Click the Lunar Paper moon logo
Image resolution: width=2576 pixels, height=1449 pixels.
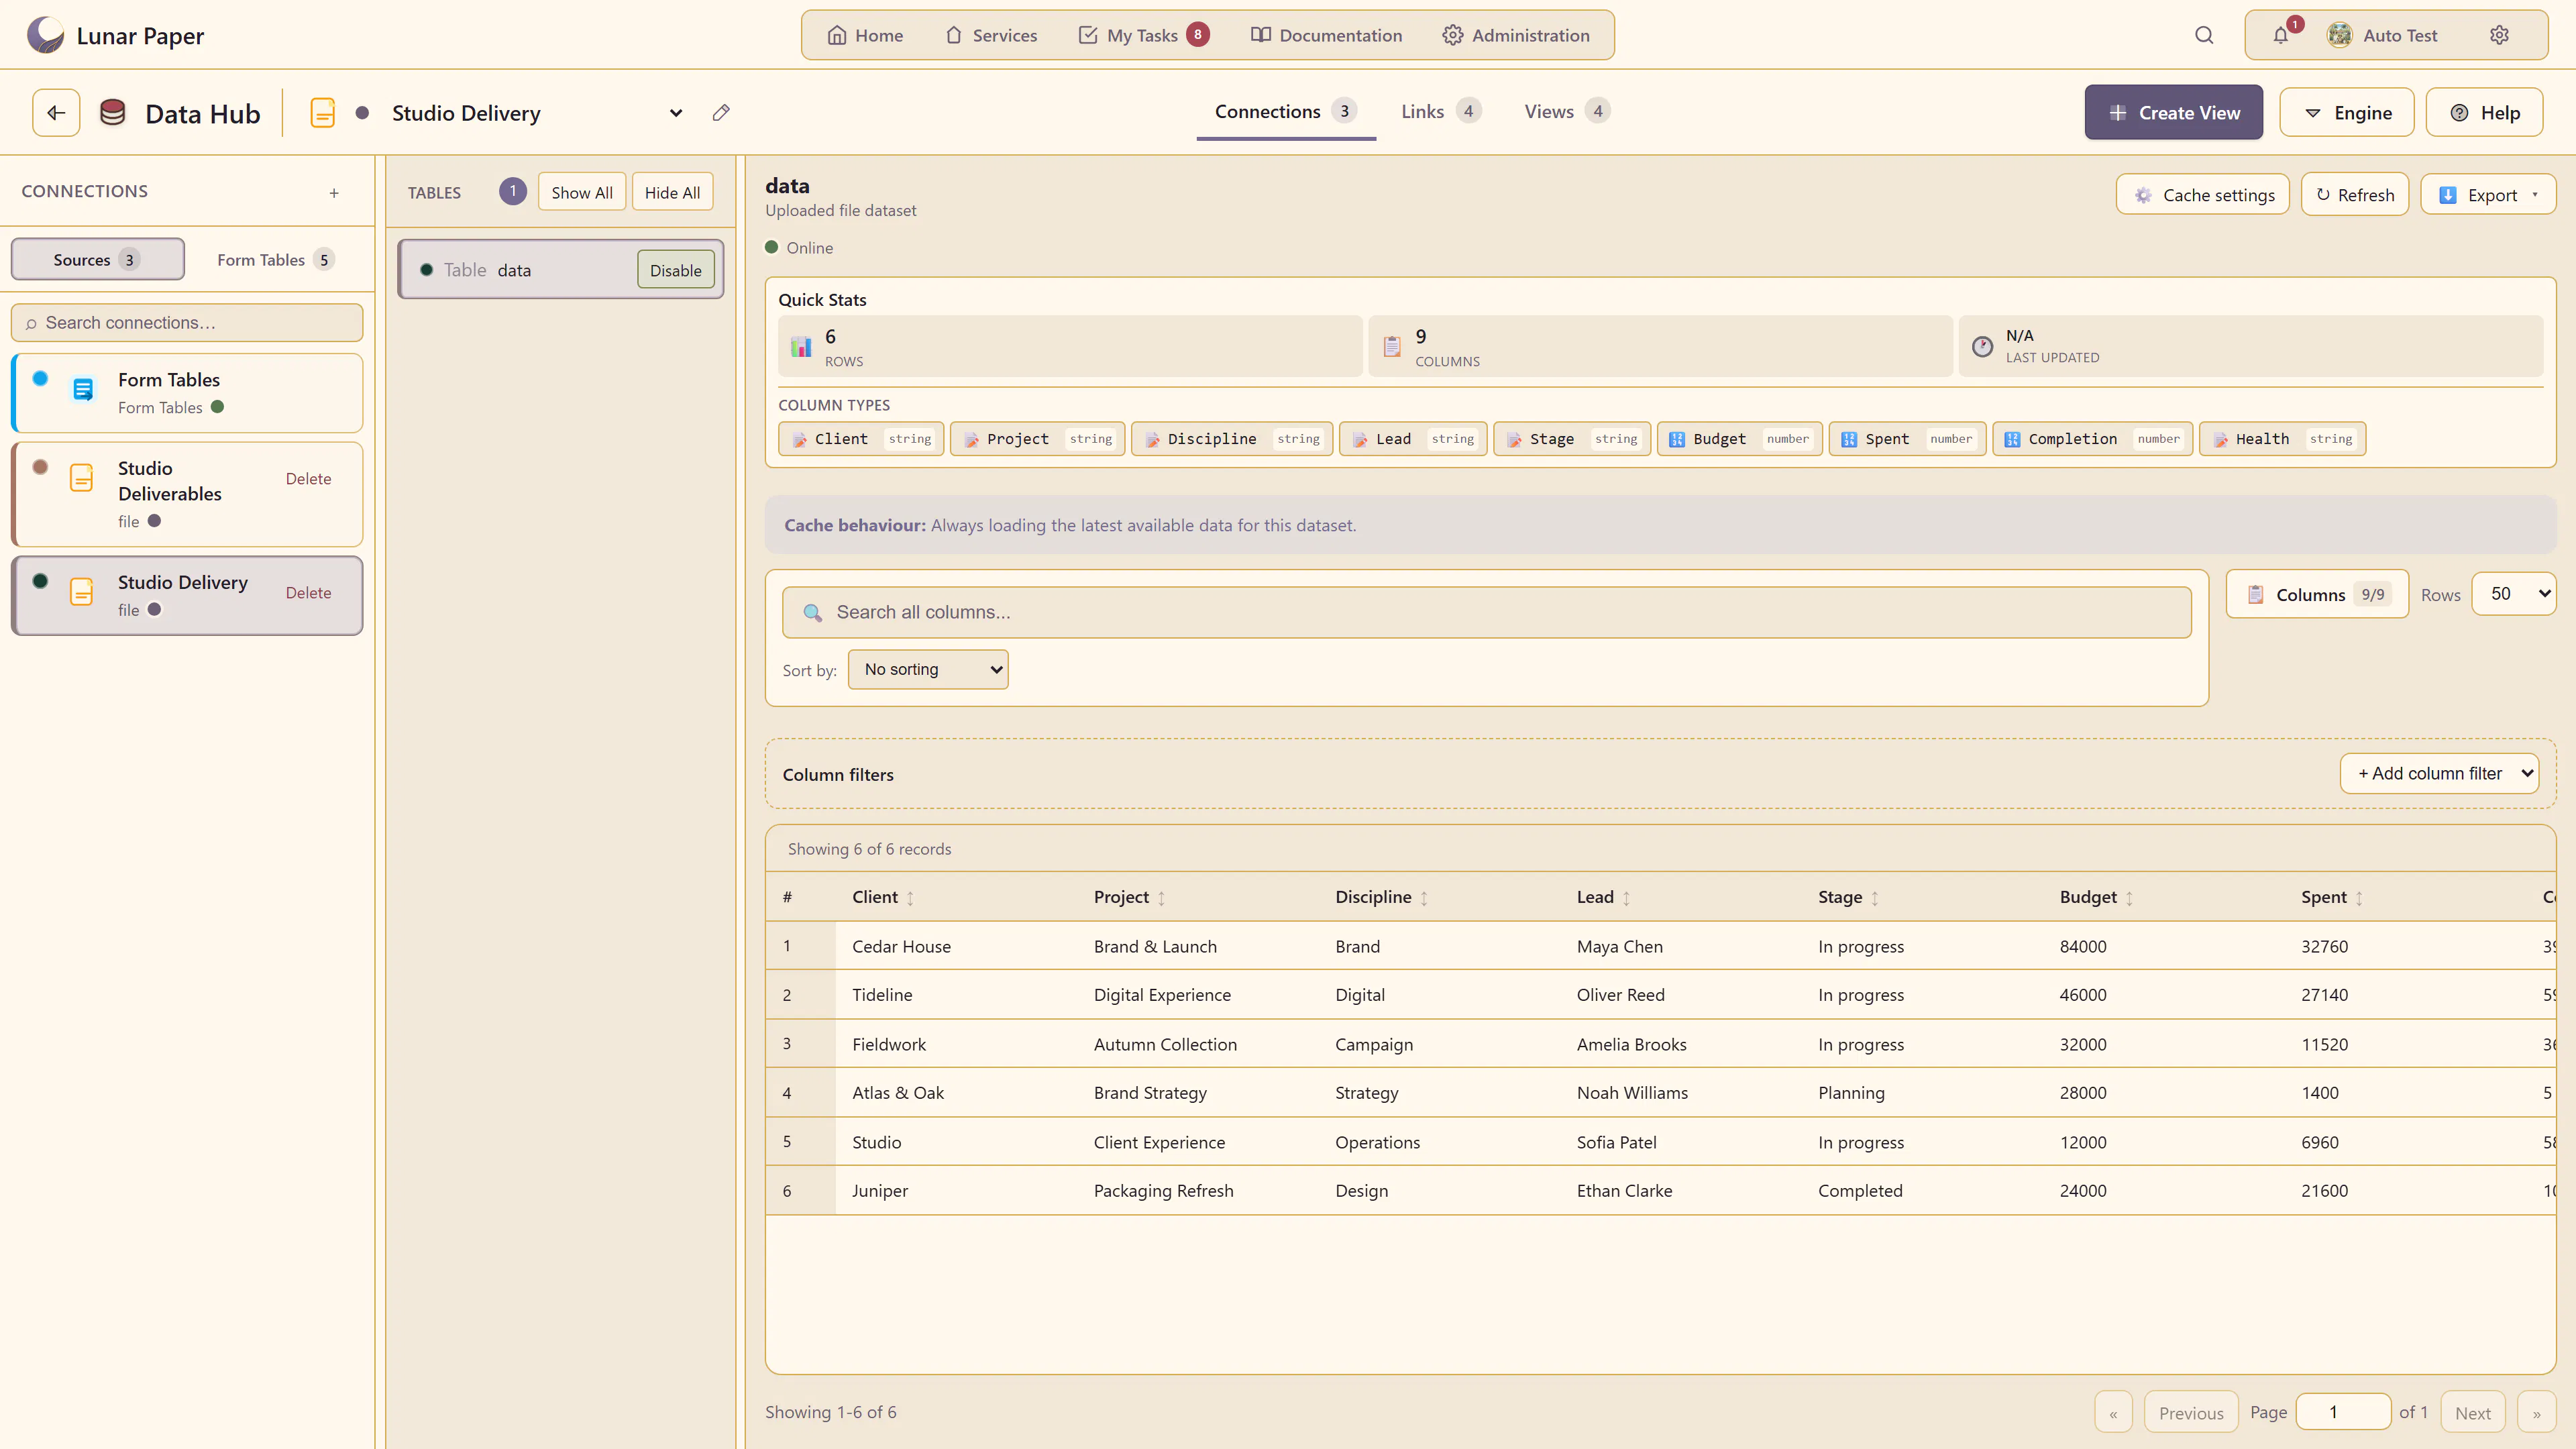[45, 35]
